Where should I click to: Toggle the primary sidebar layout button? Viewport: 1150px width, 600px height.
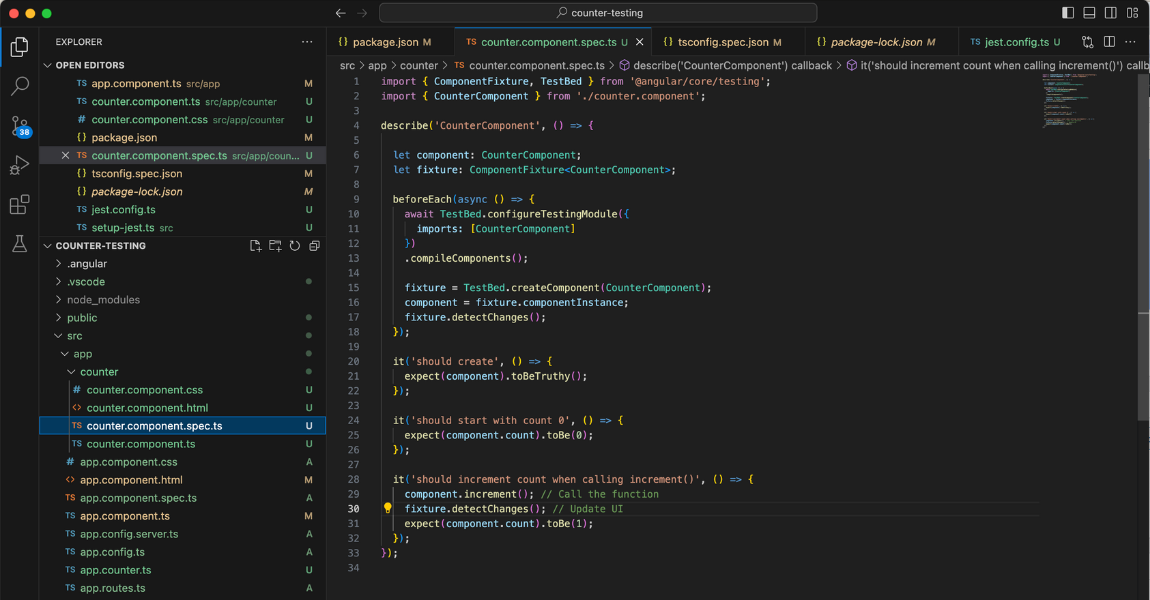1069,13
